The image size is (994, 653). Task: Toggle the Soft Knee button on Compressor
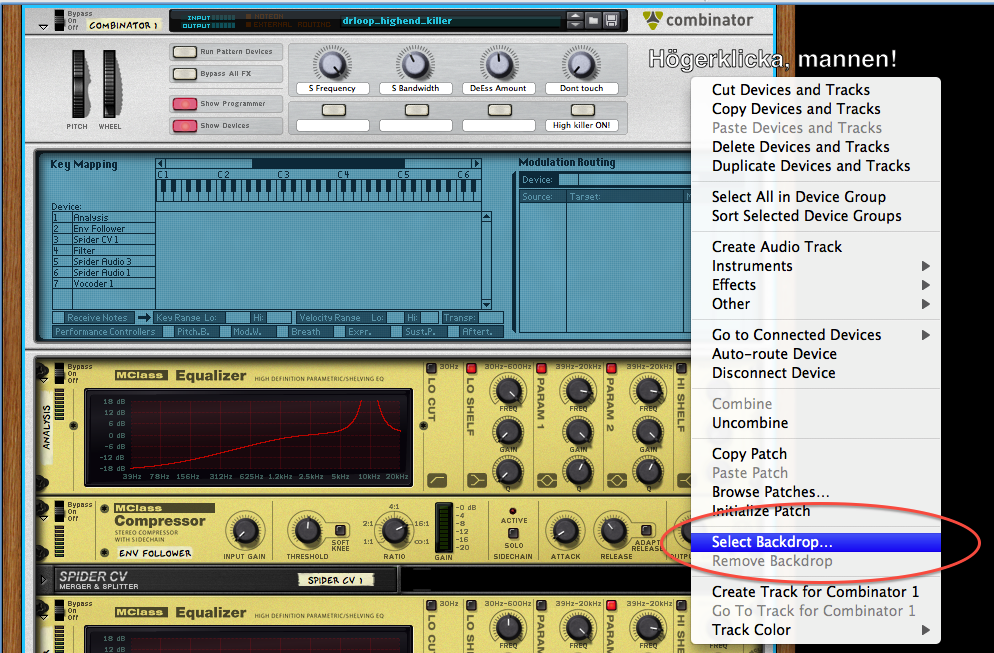point(340,529)
